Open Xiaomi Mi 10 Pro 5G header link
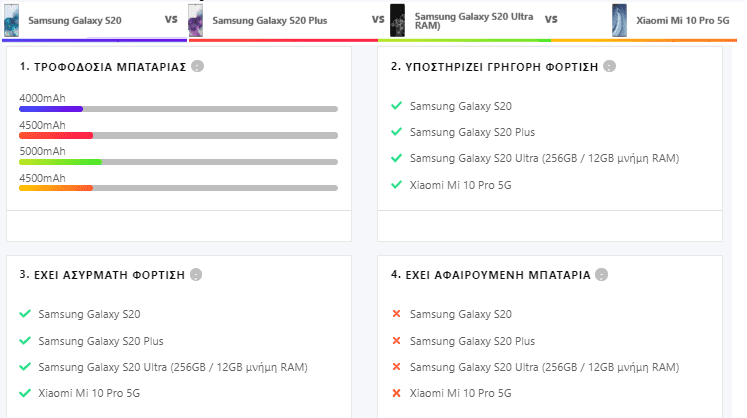 [x=683, y=20]
